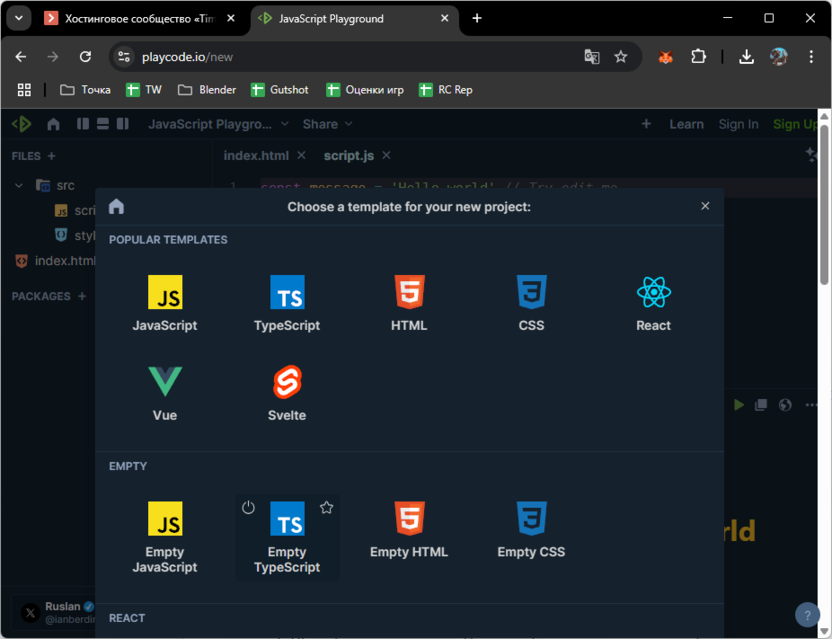Bookmark this page with the star icon

coord(621,57)
